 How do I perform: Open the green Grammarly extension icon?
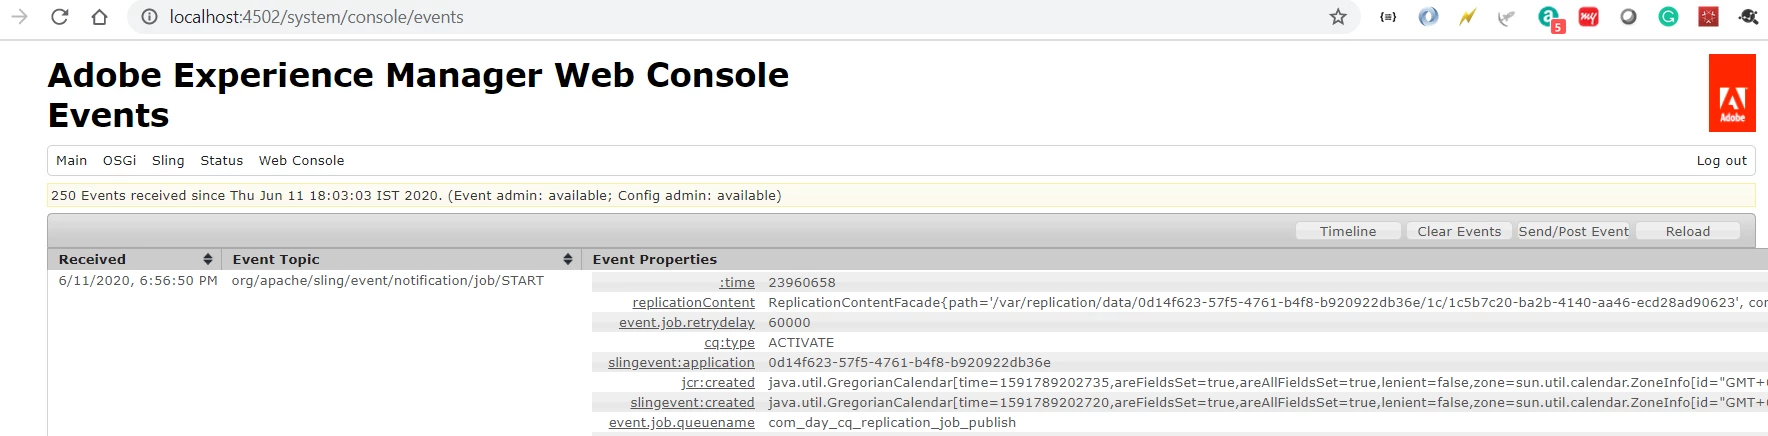pos(1668,17)
